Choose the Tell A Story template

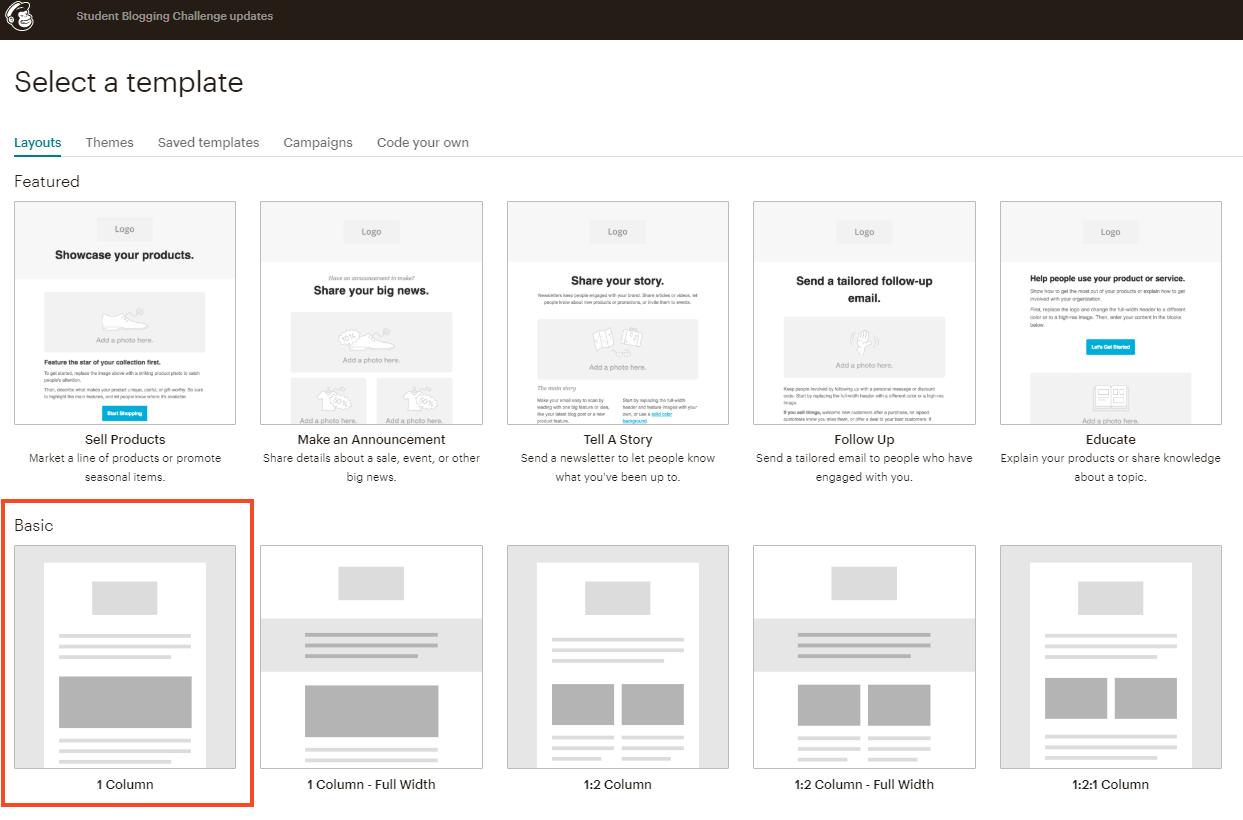[x=617, y=313]
